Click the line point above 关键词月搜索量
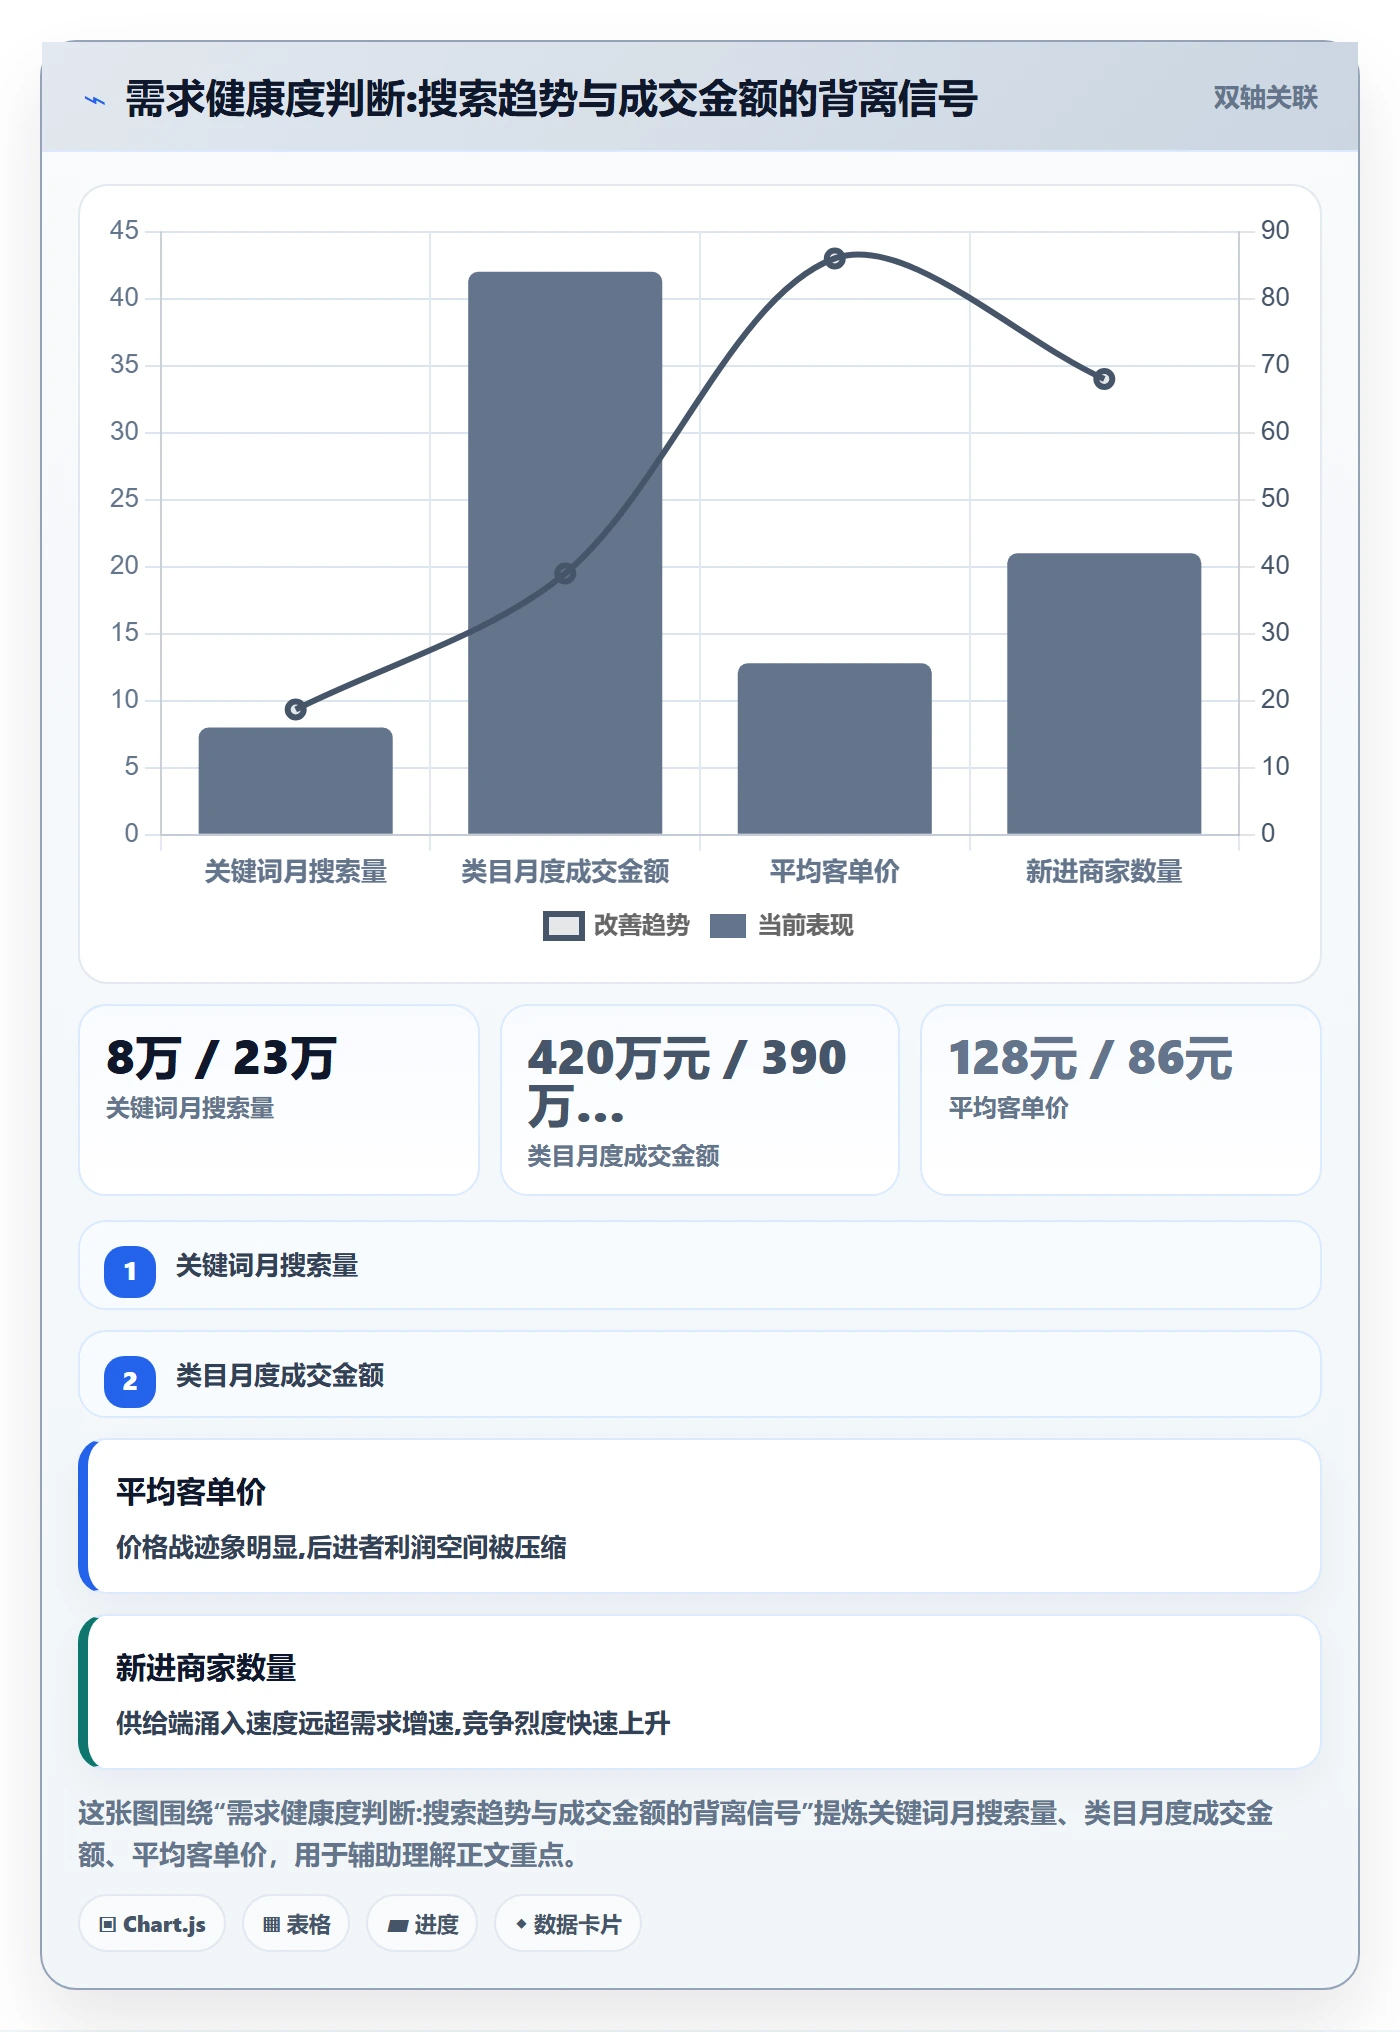Viewport: 1400px width, 2032px height. tap(296, 709)
